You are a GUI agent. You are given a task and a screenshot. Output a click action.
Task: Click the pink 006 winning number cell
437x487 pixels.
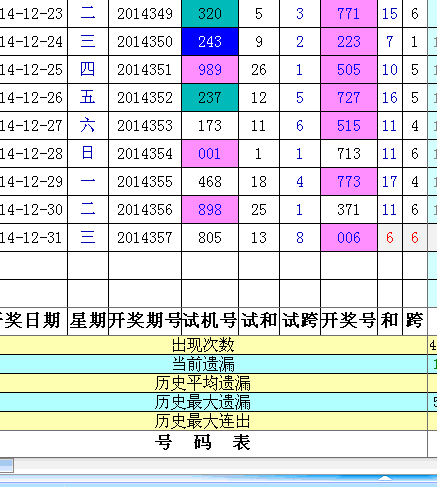349,238
